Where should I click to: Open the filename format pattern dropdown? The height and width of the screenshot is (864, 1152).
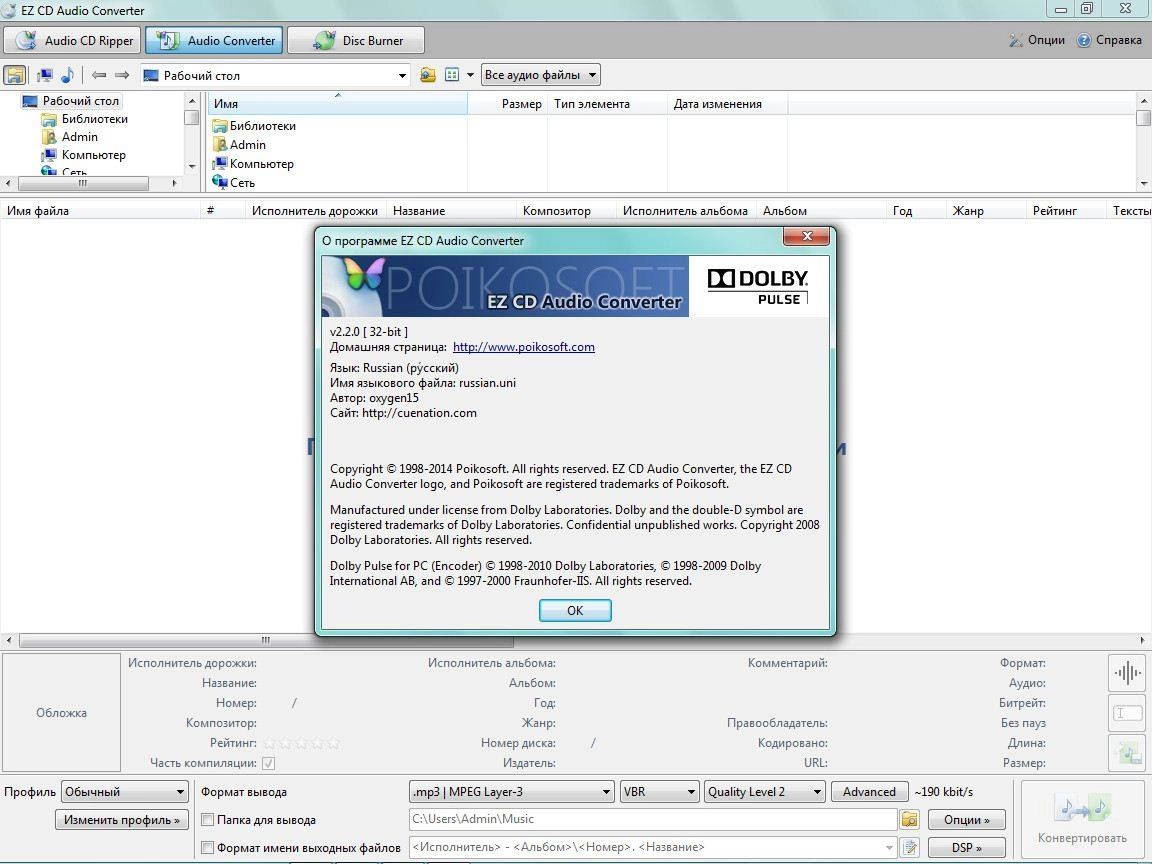click(889, 848)
